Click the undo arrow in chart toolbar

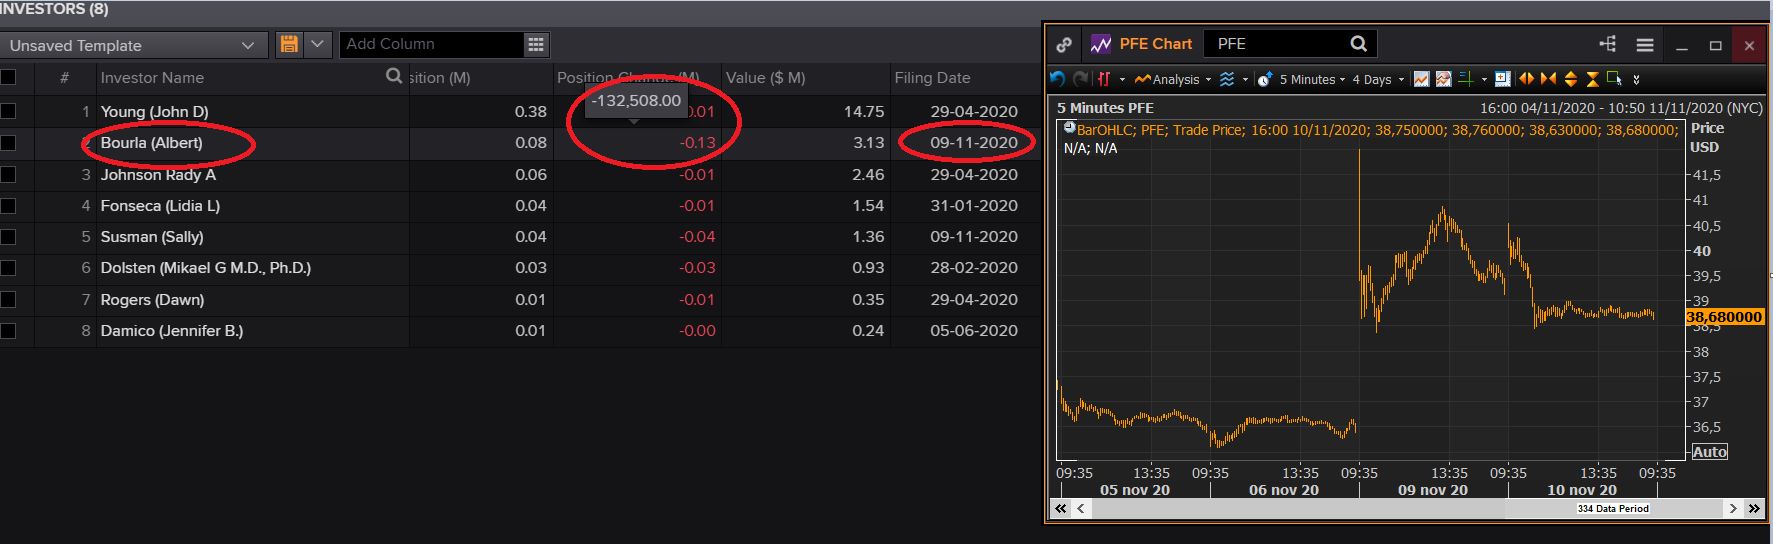coord(1058,79)
